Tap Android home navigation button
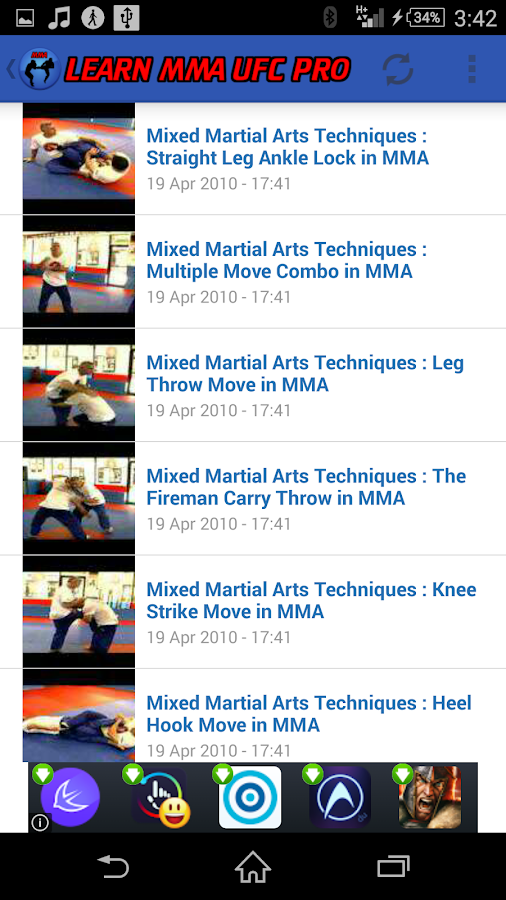 coord(252,866)
